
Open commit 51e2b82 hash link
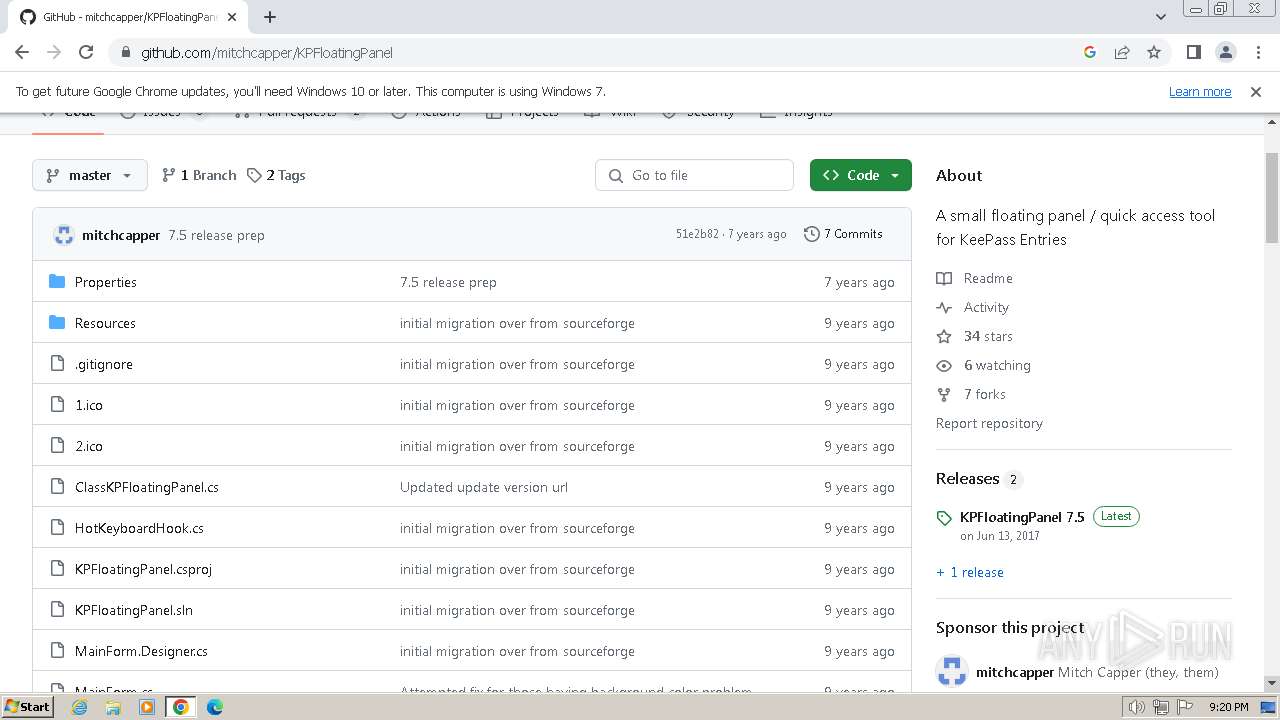coord(697,234)
